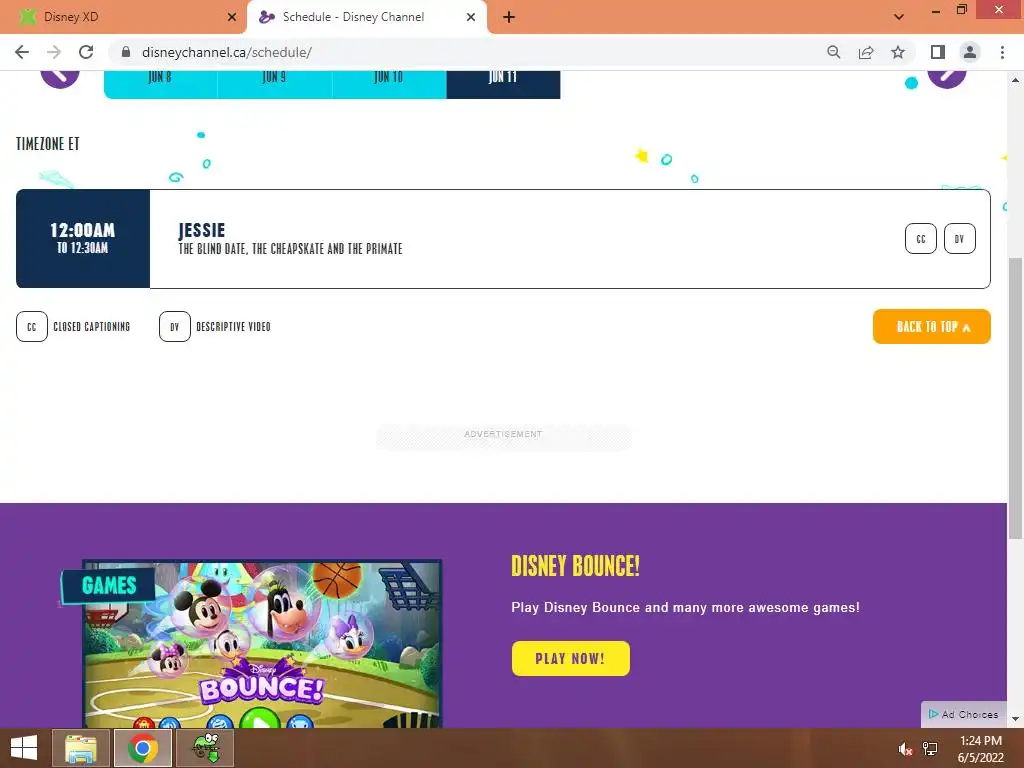This screenshot has width=1024, height=768.
Task: Click the Play Now! button
Action: coord(571,658)
